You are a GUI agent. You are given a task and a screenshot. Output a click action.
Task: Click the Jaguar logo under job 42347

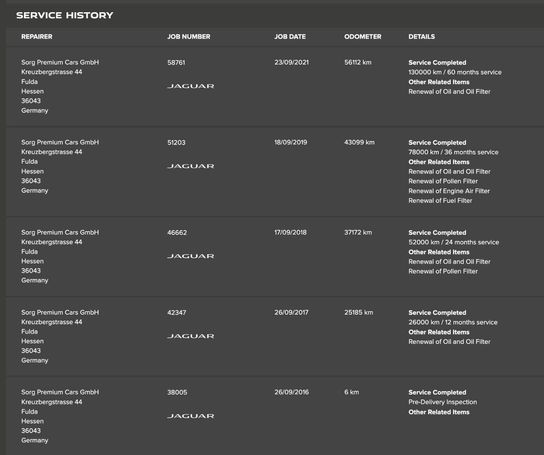[190, 336]
